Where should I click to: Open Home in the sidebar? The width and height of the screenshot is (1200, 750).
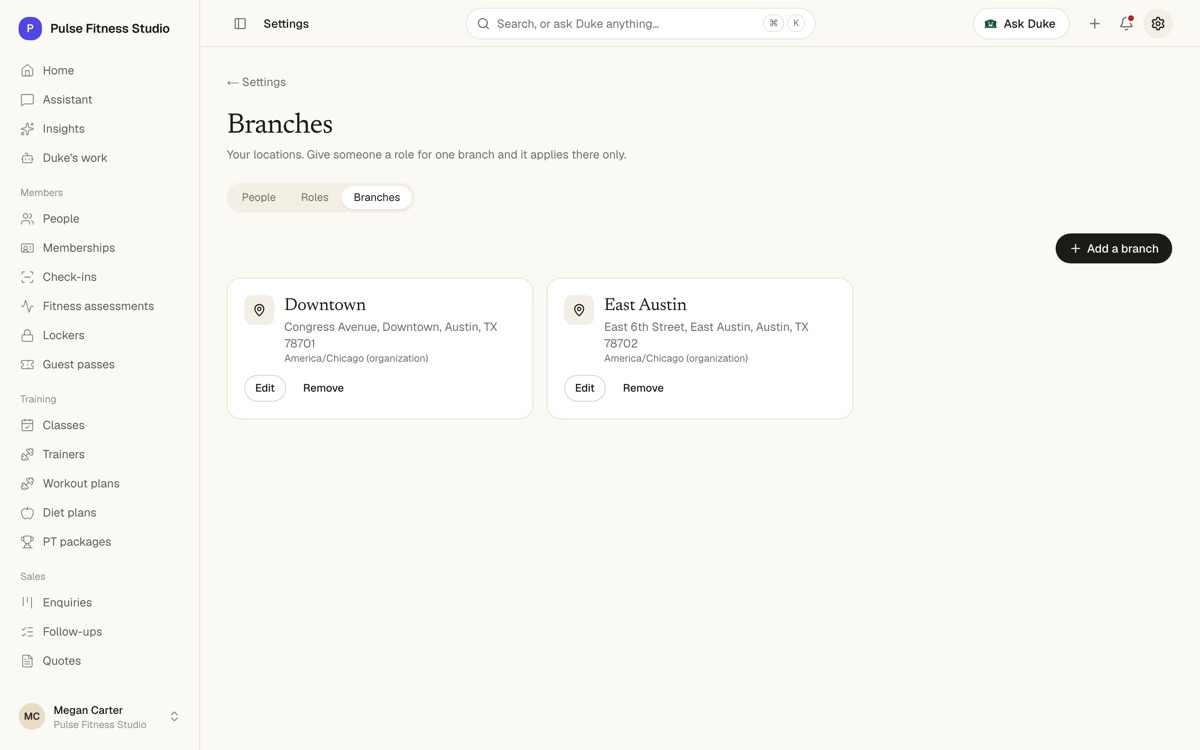[x=100, y=71]
